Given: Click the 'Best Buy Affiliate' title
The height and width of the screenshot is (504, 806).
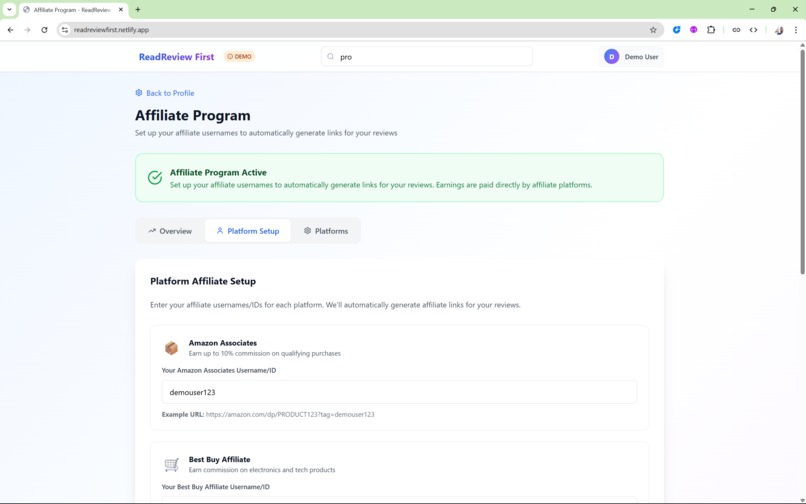Looking at the screenshot, I should [x=219, y=459].
